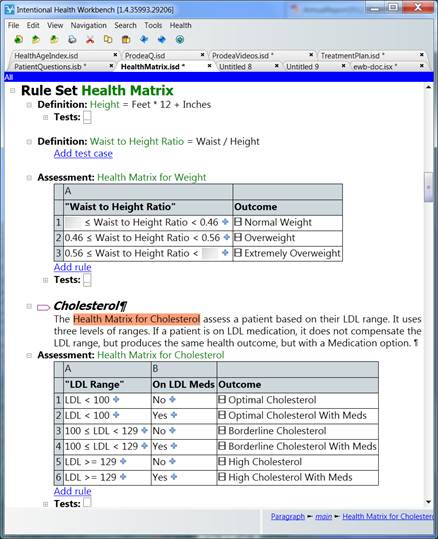The height and width of the screenshot is (539, 438).
Task: Click diamond icon after 'LDL >= 129' in row 6
Action: (x=123, y=477)
